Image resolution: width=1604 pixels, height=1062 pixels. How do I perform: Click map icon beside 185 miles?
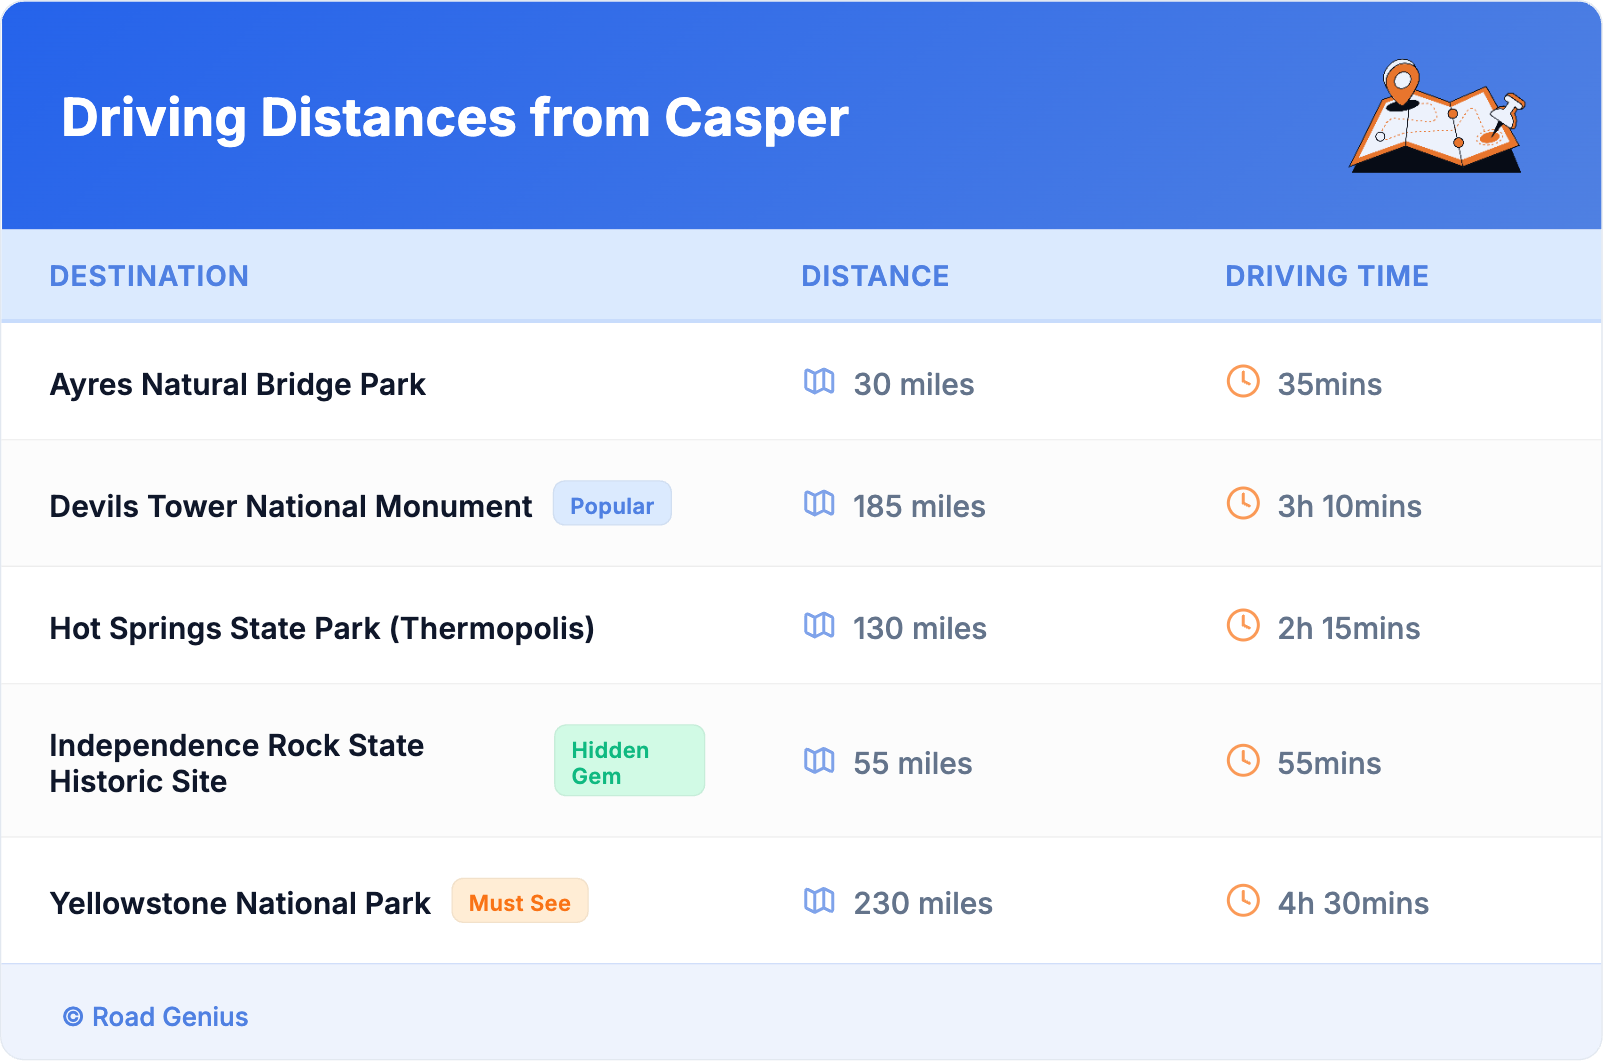[819, 504]
